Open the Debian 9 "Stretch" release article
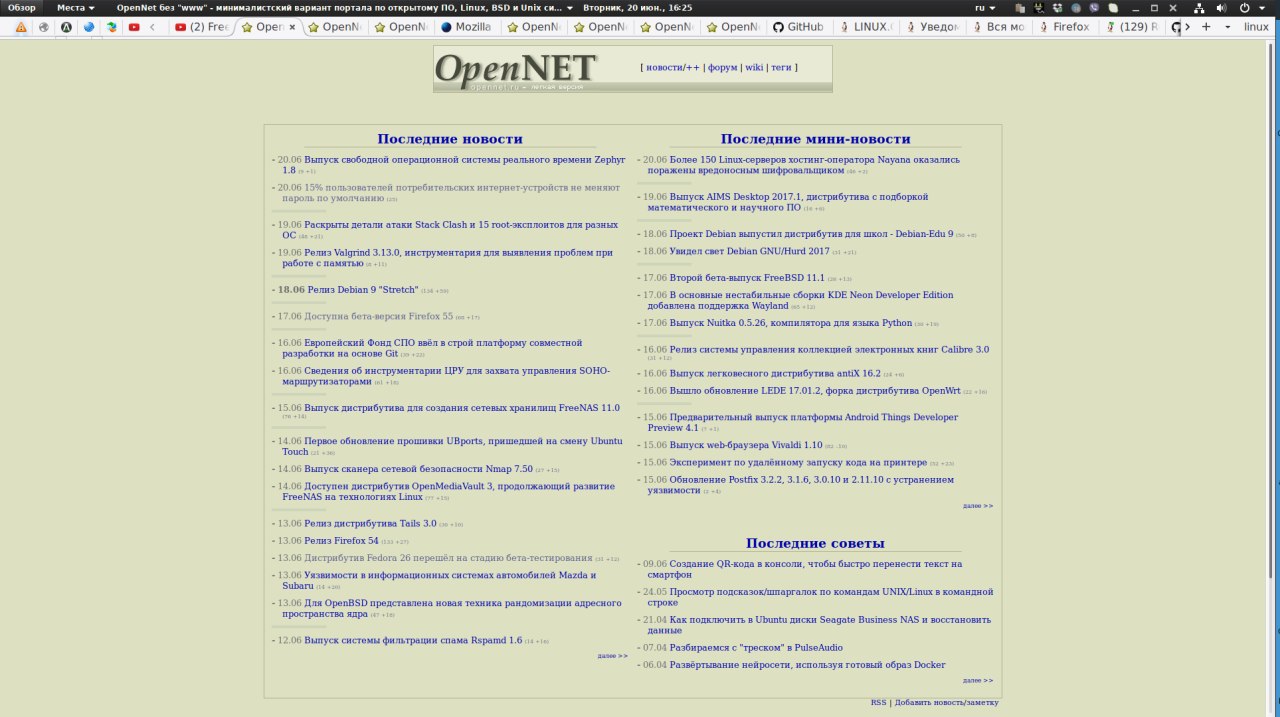The image size is (1280, 717). click(x=363, y=289)
